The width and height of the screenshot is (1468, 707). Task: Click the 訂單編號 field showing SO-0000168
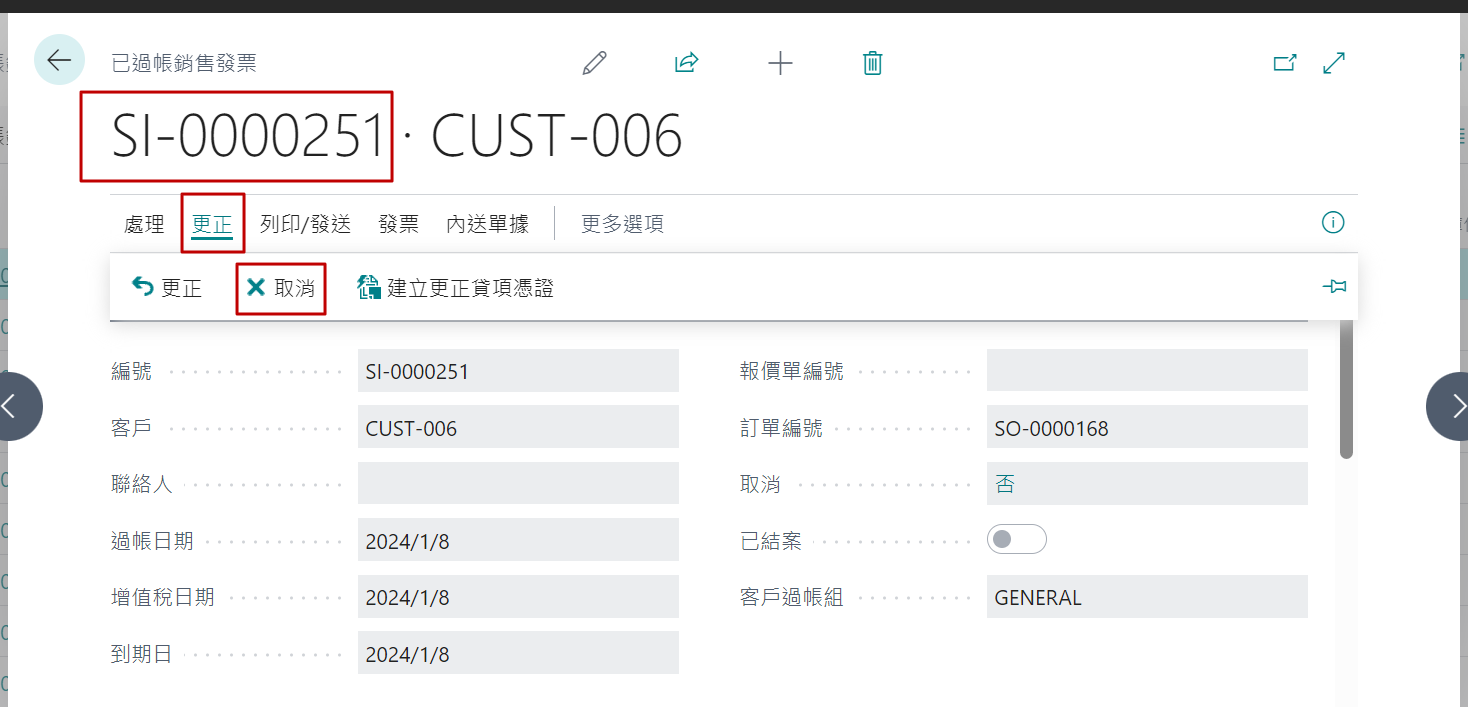click(x=1147, y=428)
